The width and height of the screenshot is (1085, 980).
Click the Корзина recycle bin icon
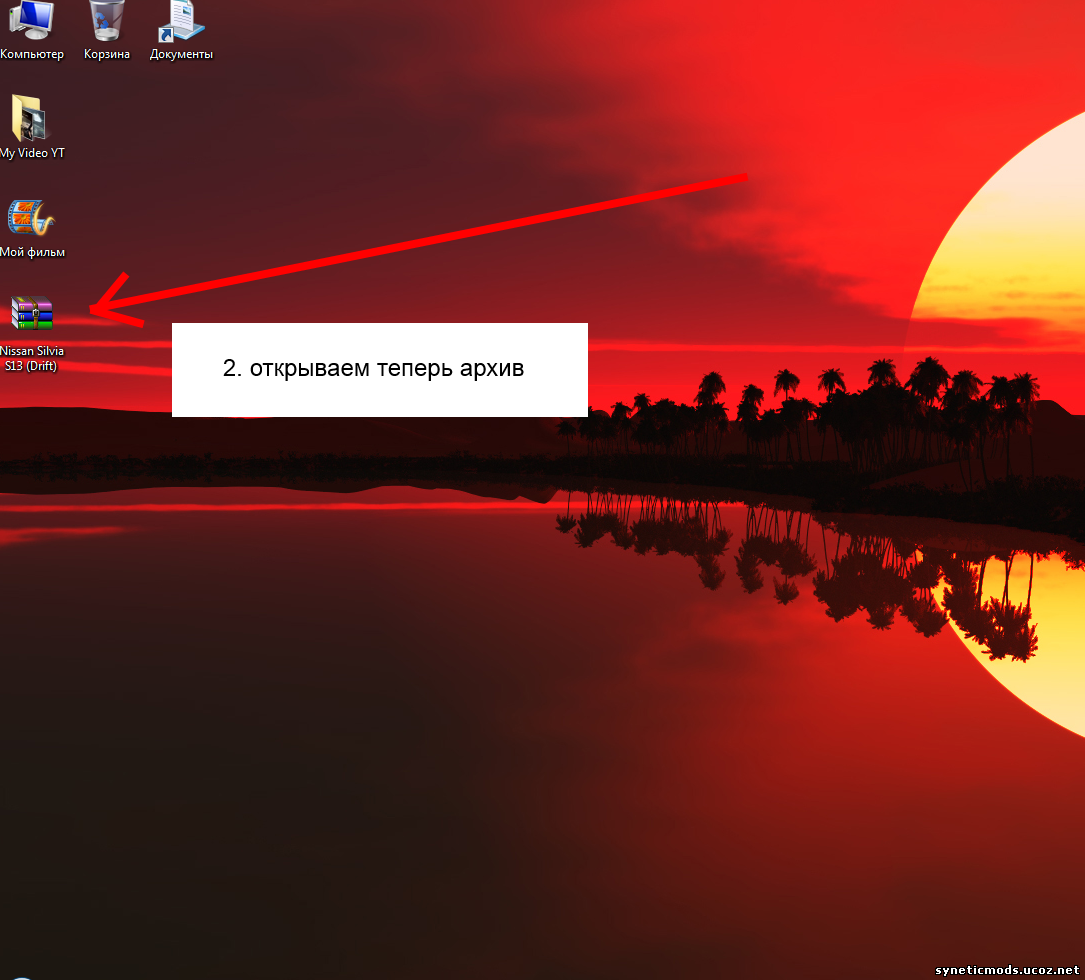[107, 19]
